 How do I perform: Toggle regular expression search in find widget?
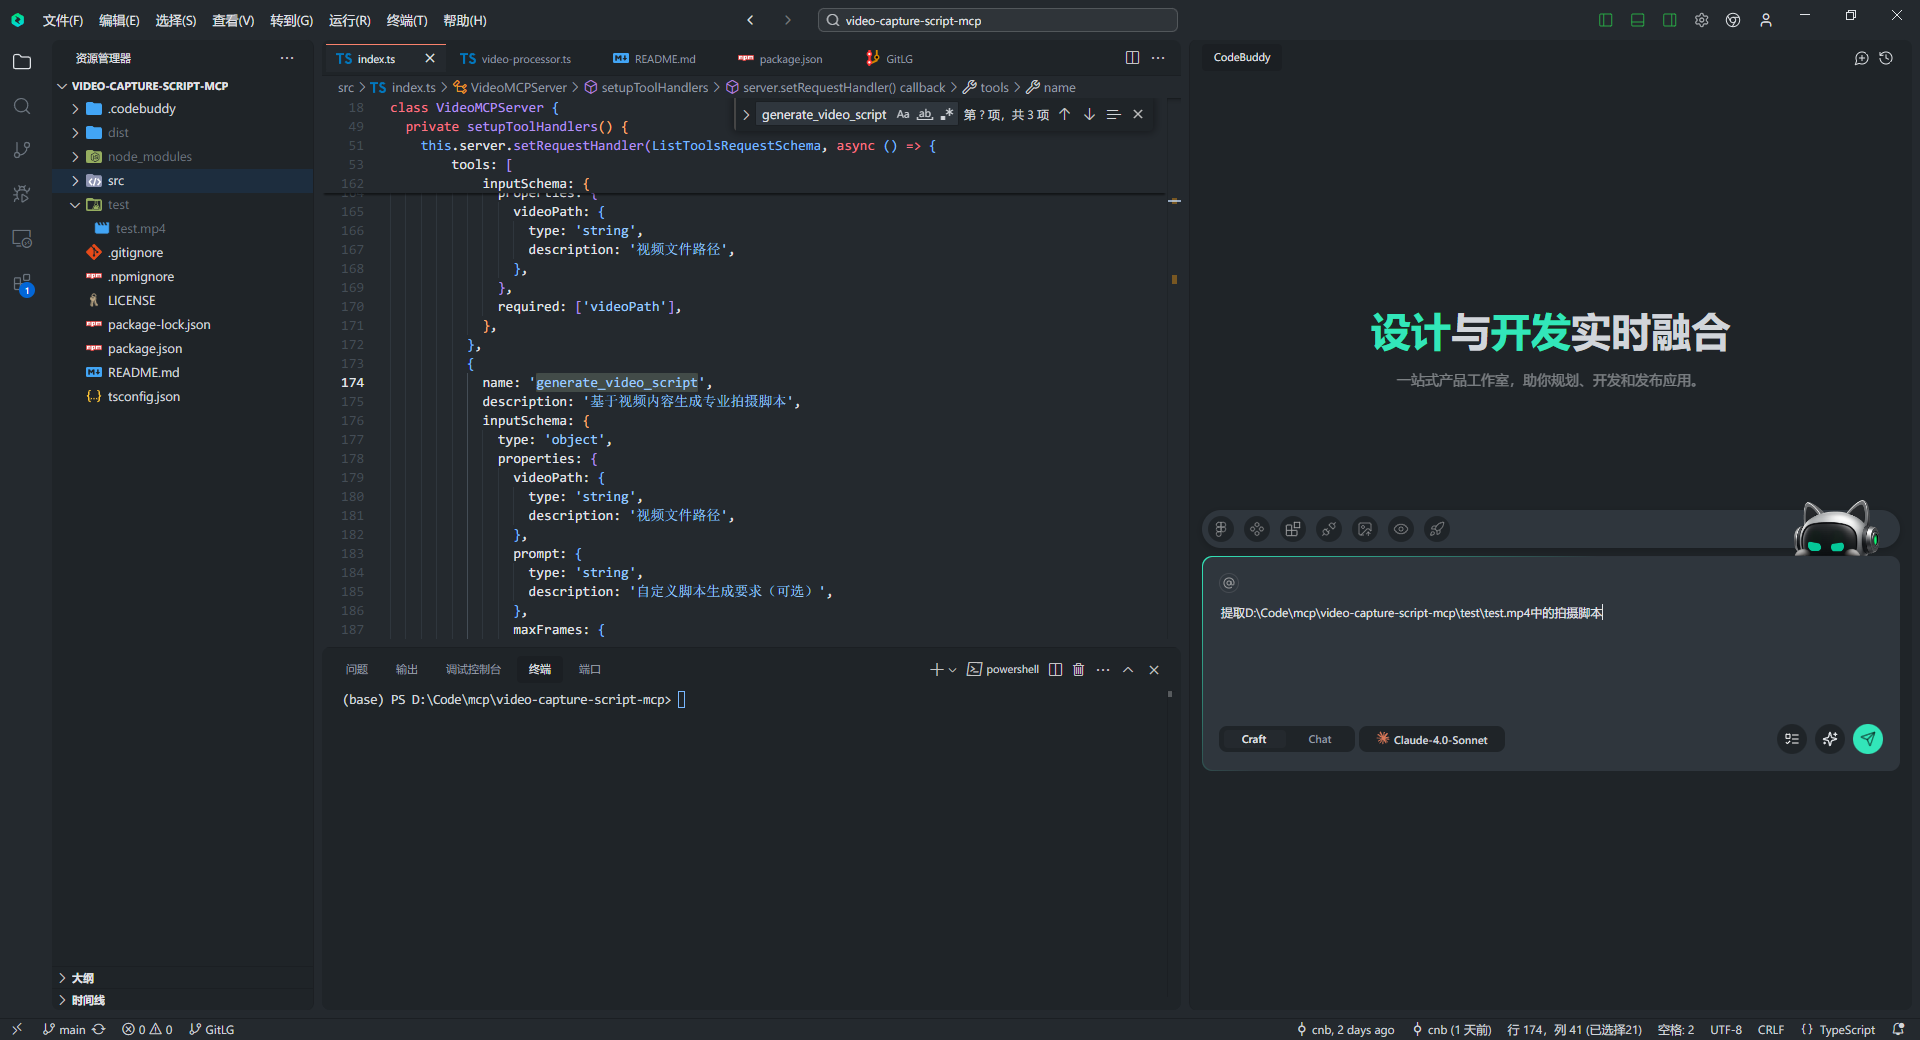(947, 115)
